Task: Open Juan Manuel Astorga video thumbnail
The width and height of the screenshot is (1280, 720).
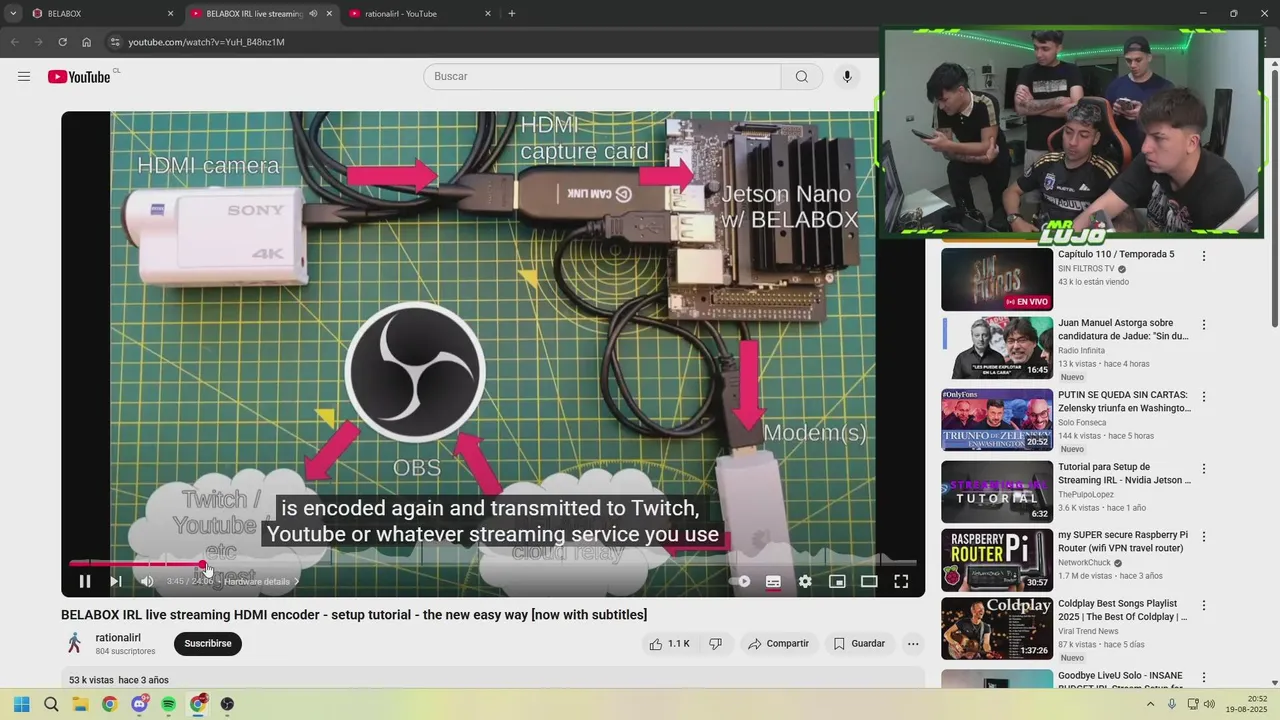Action: coord(997,348)
